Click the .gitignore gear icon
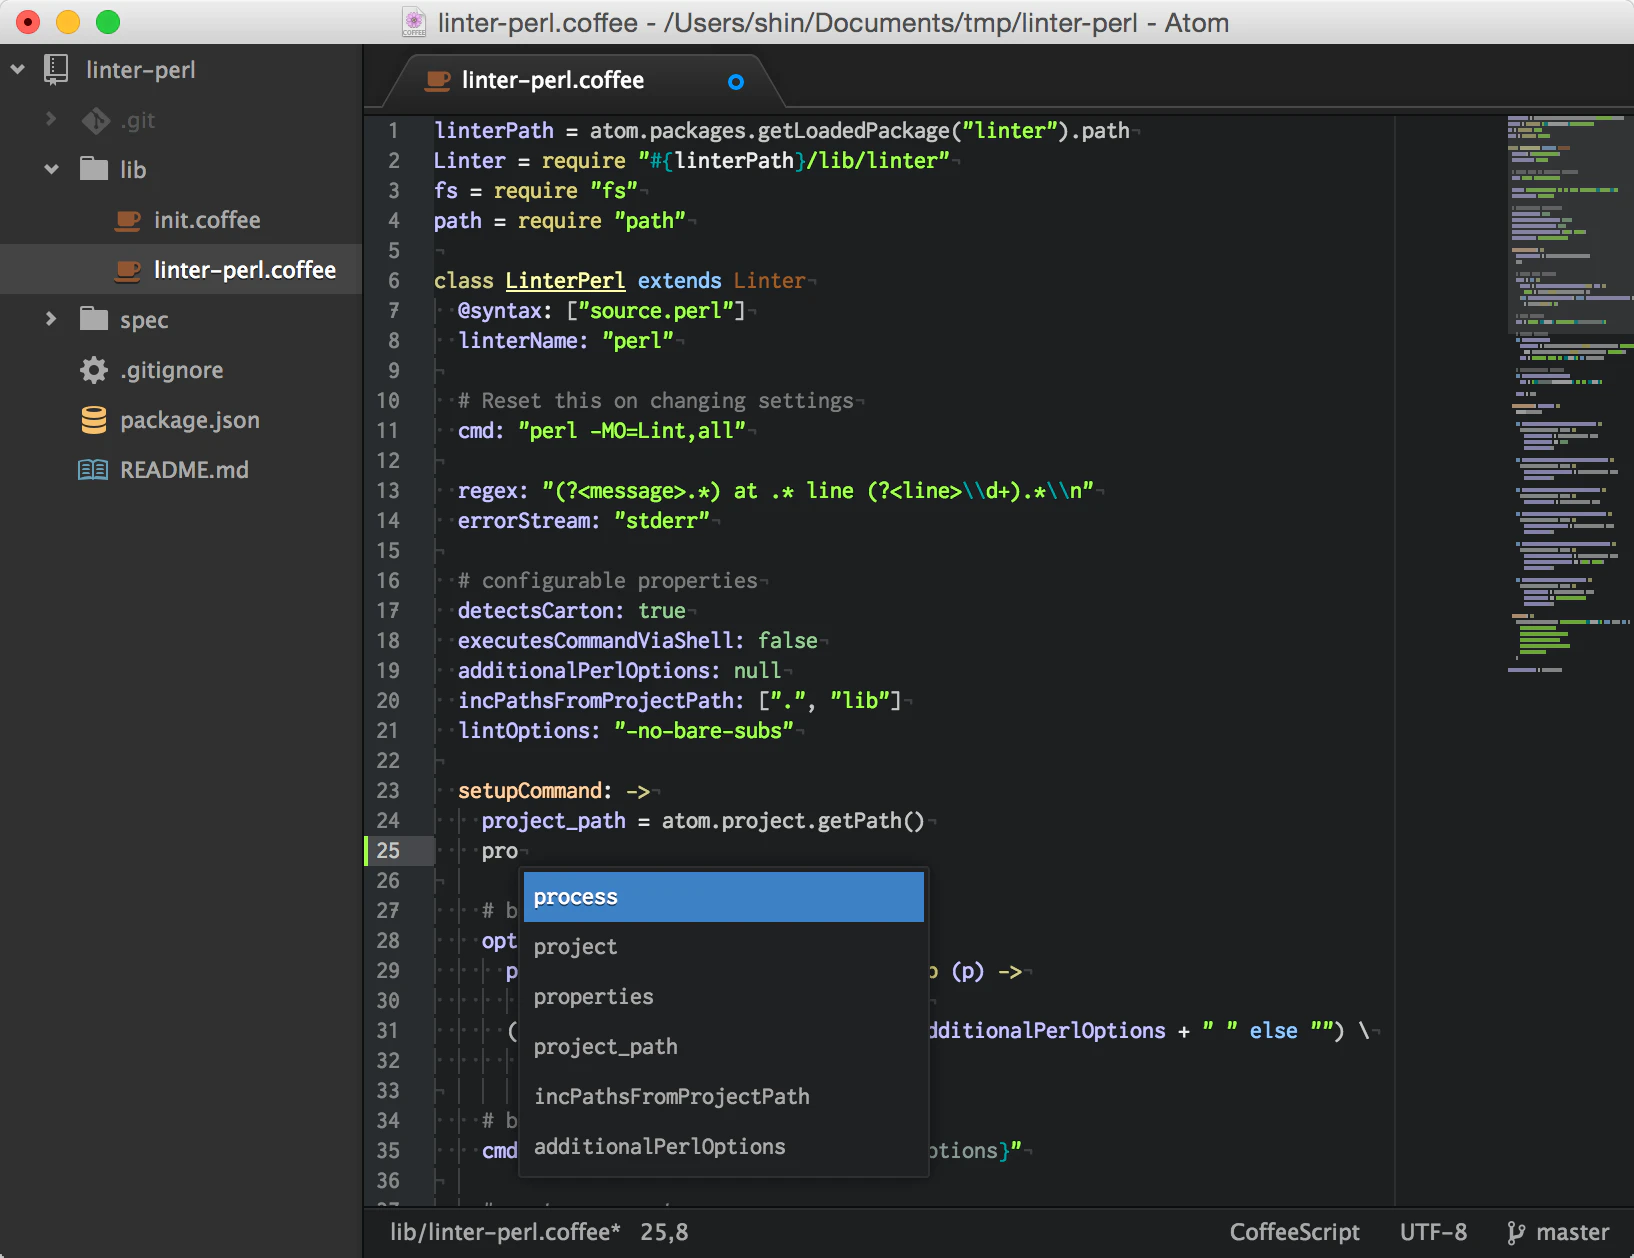This screenshot has height=1258, width=1634. coord(94,370)
